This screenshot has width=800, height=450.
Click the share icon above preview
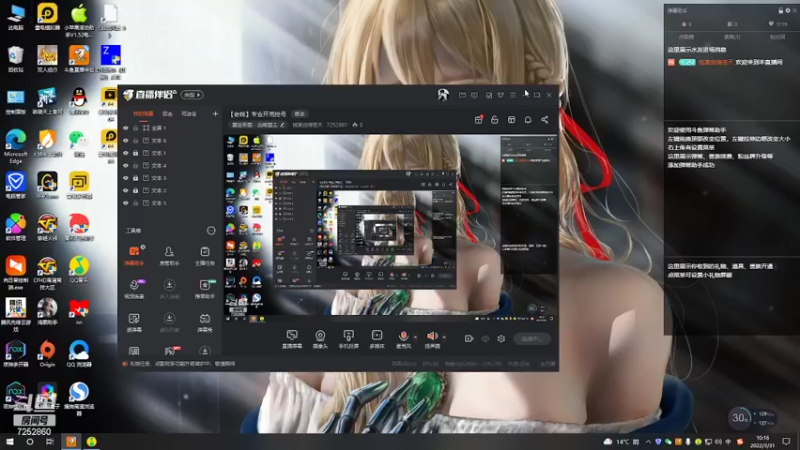(544, 119)
